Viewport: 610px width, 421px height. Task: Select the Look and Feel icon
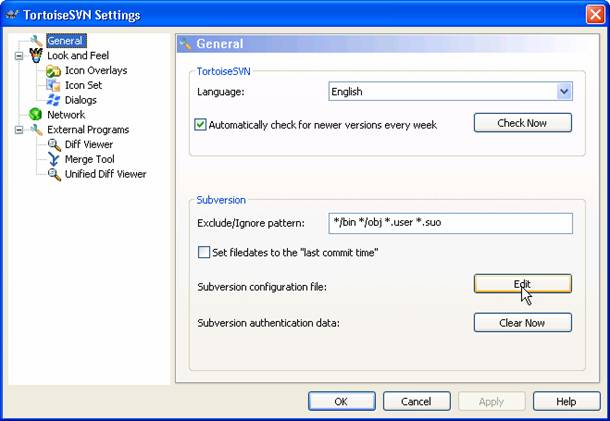[x=36, y=55]
